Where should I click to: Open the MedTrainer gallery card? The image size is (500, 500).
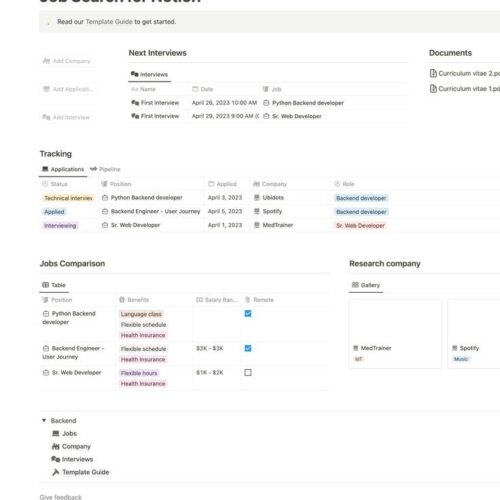[395, 334]
